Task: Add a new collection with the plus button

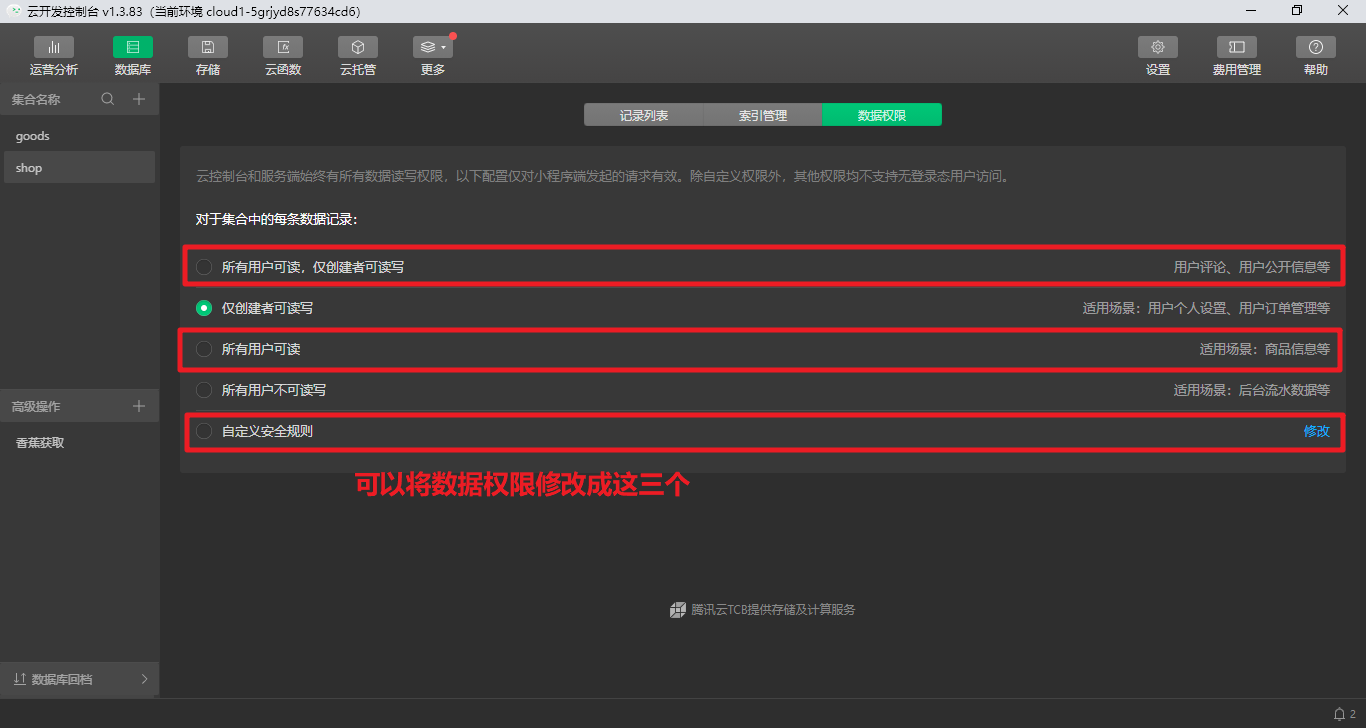Action: [139, 99]
